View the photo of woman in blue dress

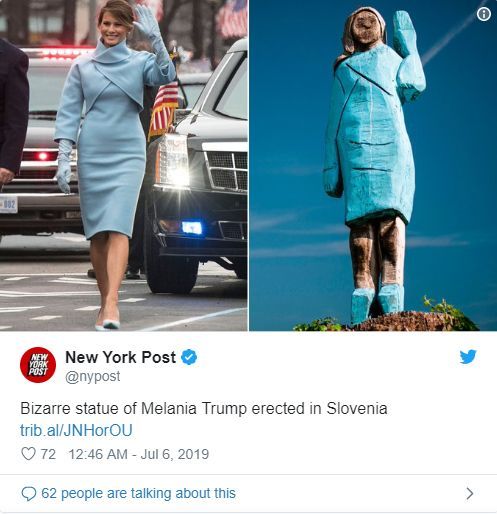click(124, 165)
